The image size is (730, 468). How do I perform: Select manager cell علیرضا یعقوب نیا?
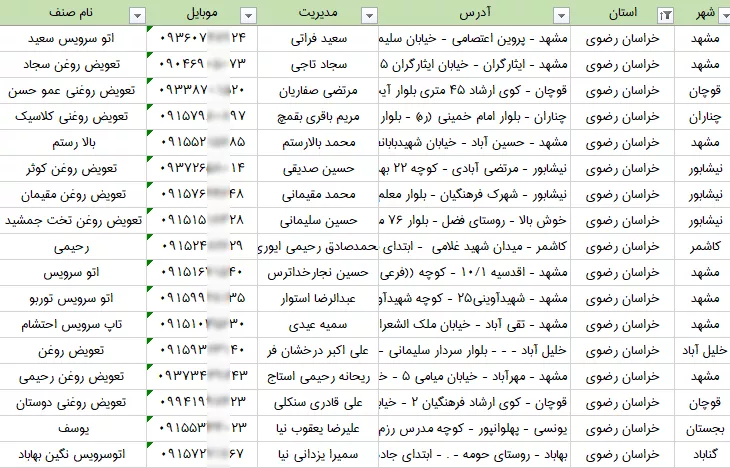click(x=318, y=429)
